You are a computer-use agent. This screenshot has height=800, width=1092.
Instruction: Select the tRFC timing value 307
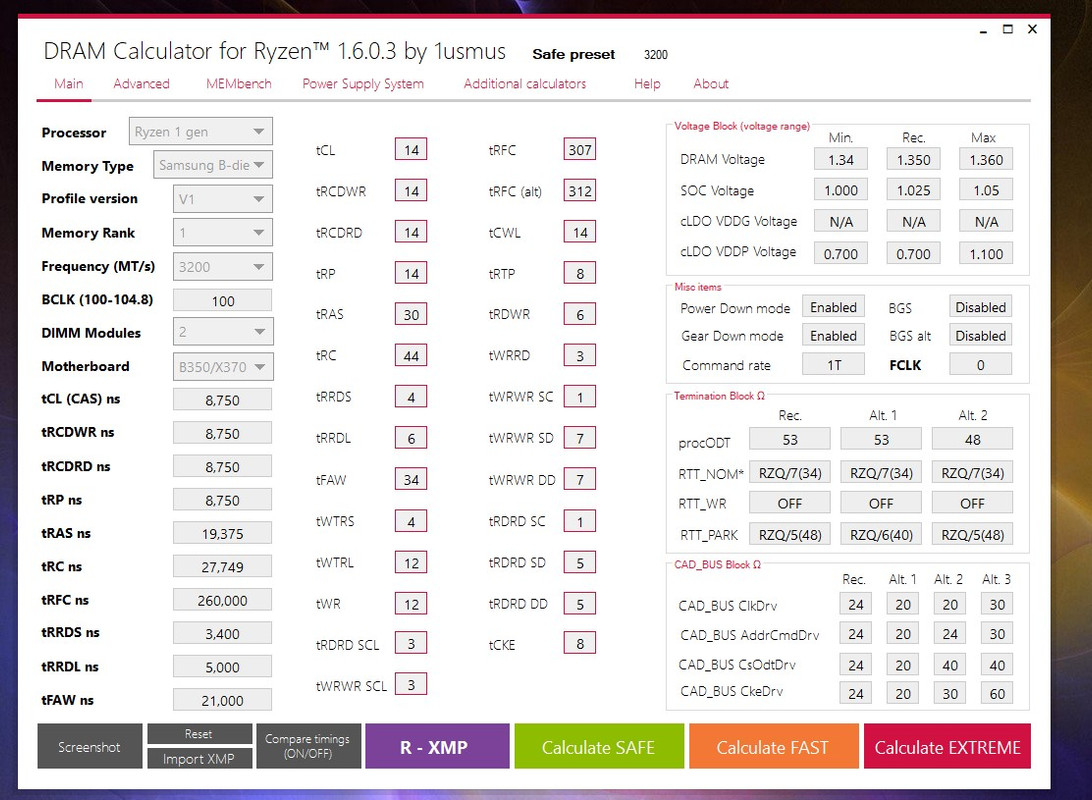579,150
